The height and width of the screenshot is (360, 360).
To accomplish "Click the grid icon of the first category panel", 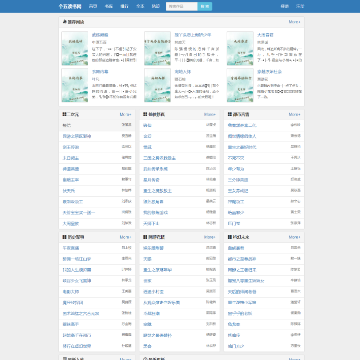I will click(x=64, y=114).
